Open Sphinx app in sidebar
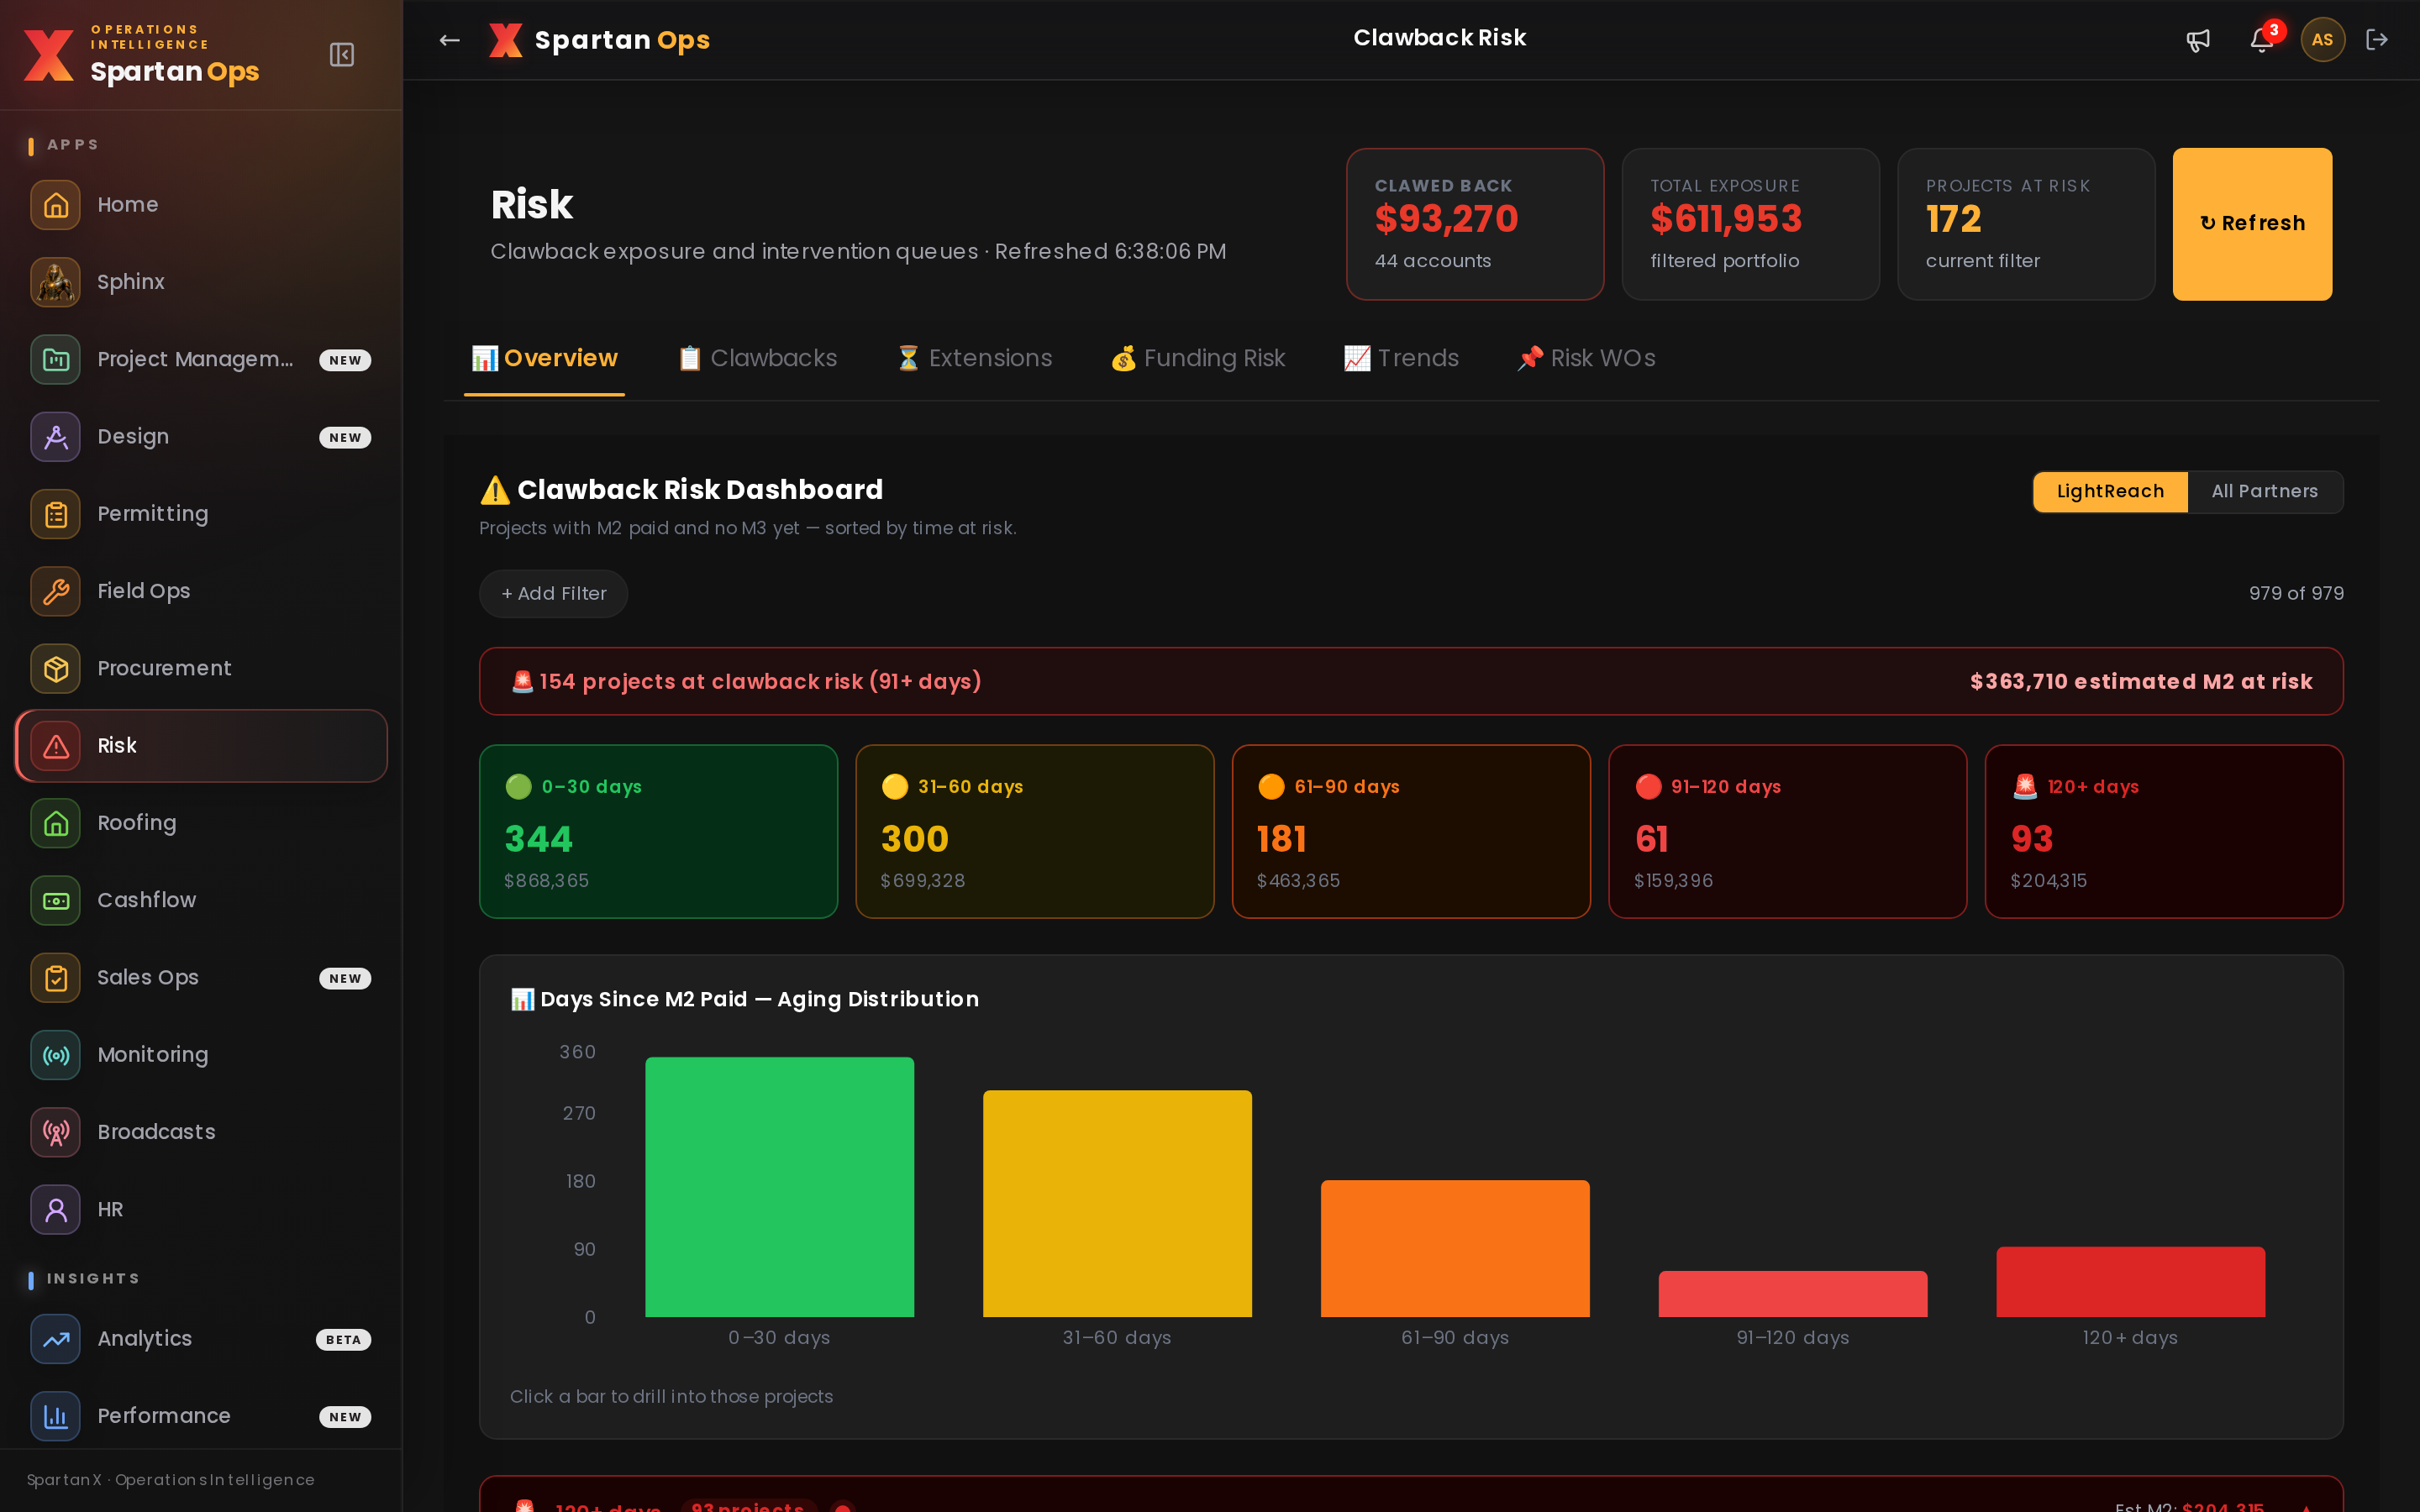This screenshot has height=1512, width=2420. [201, 282]
